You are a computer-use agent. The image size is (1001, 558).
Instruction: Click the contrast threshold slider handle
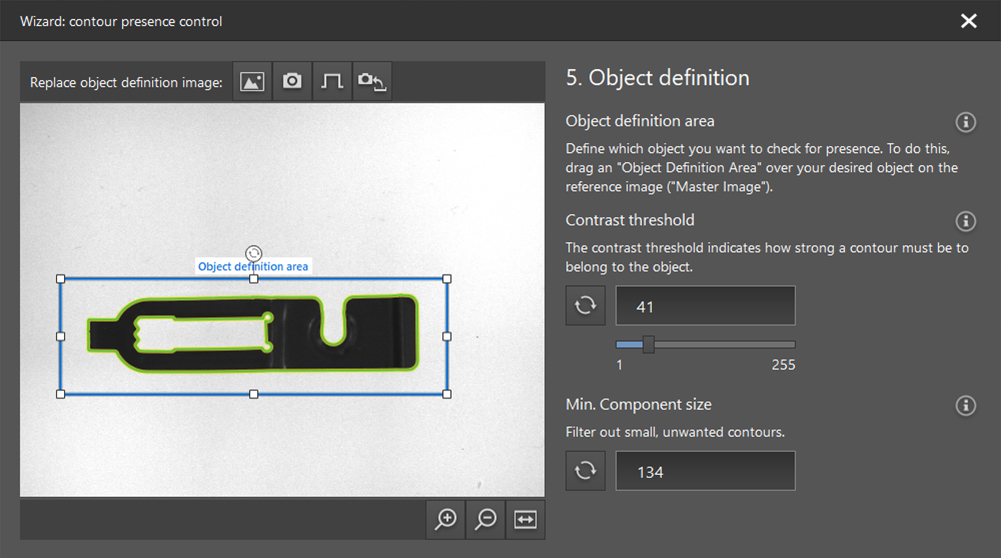(648, 344)
